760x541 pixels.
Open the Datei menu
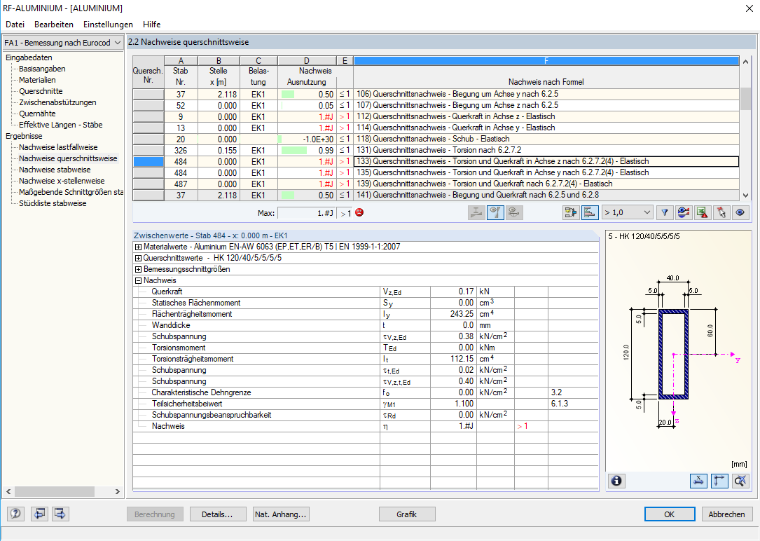[15, 24]
